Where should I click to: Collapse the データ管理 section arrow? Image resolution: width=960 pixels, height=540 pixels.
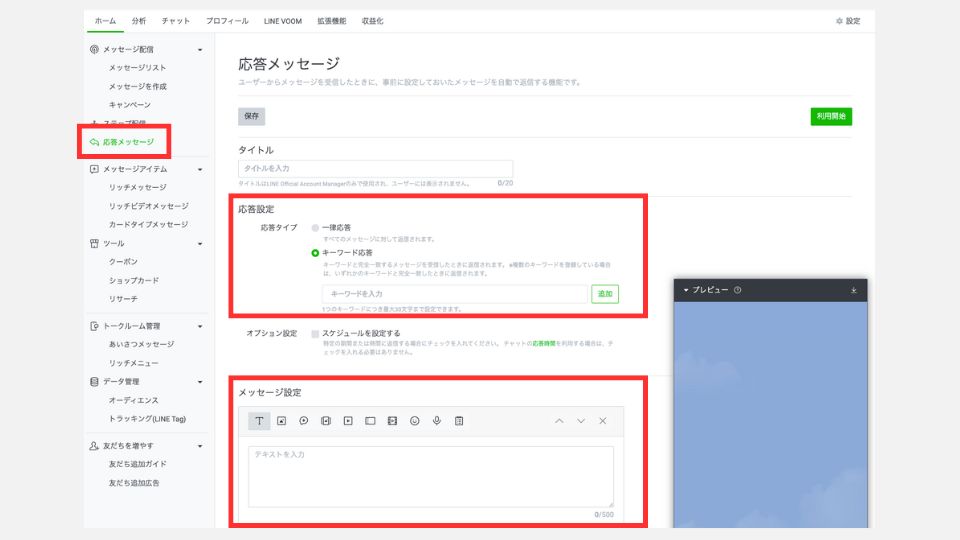[200, 382]
